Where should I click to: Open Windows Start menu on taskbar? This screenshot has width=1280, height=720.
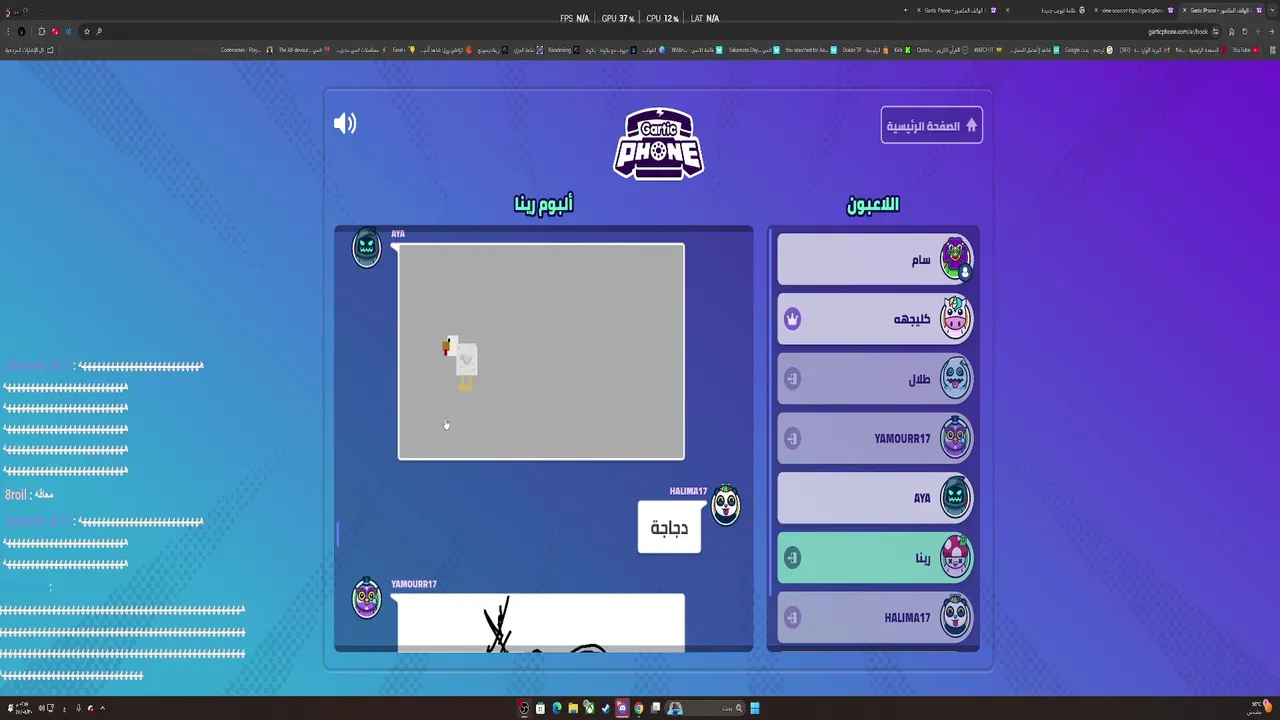(755, 708)
